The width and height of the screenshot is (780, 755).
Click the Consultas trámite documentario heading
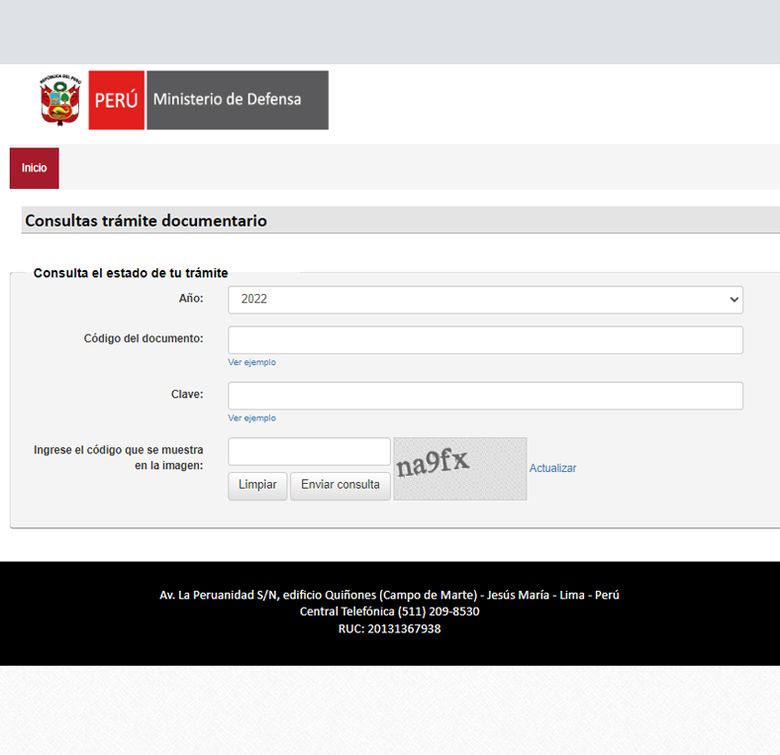click(146, 221)
